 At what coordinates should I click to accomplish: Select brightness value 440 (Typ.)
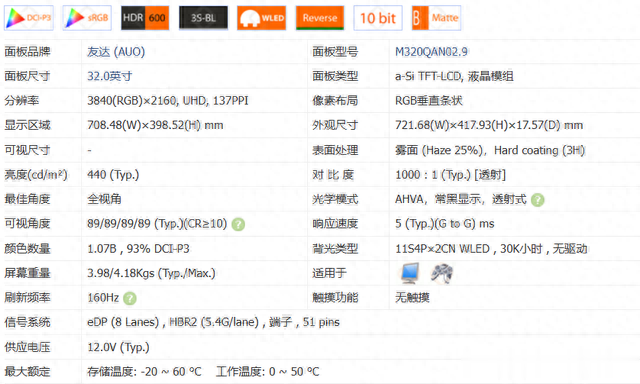pyautogui.click(x=113, y=175)
